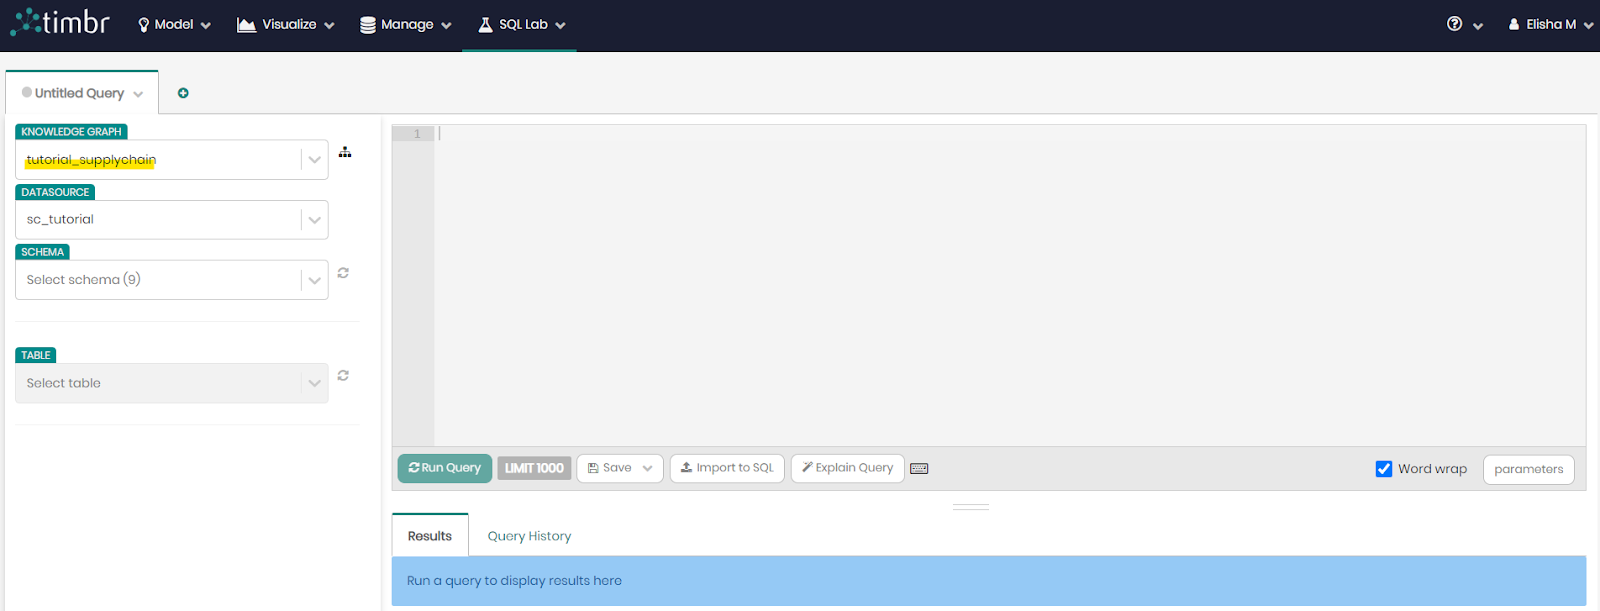Expand the Knowledge Graph dropdown
The height and width of the screenshot is (611, 1600).
pyautogui.click(x=314, y=160)
